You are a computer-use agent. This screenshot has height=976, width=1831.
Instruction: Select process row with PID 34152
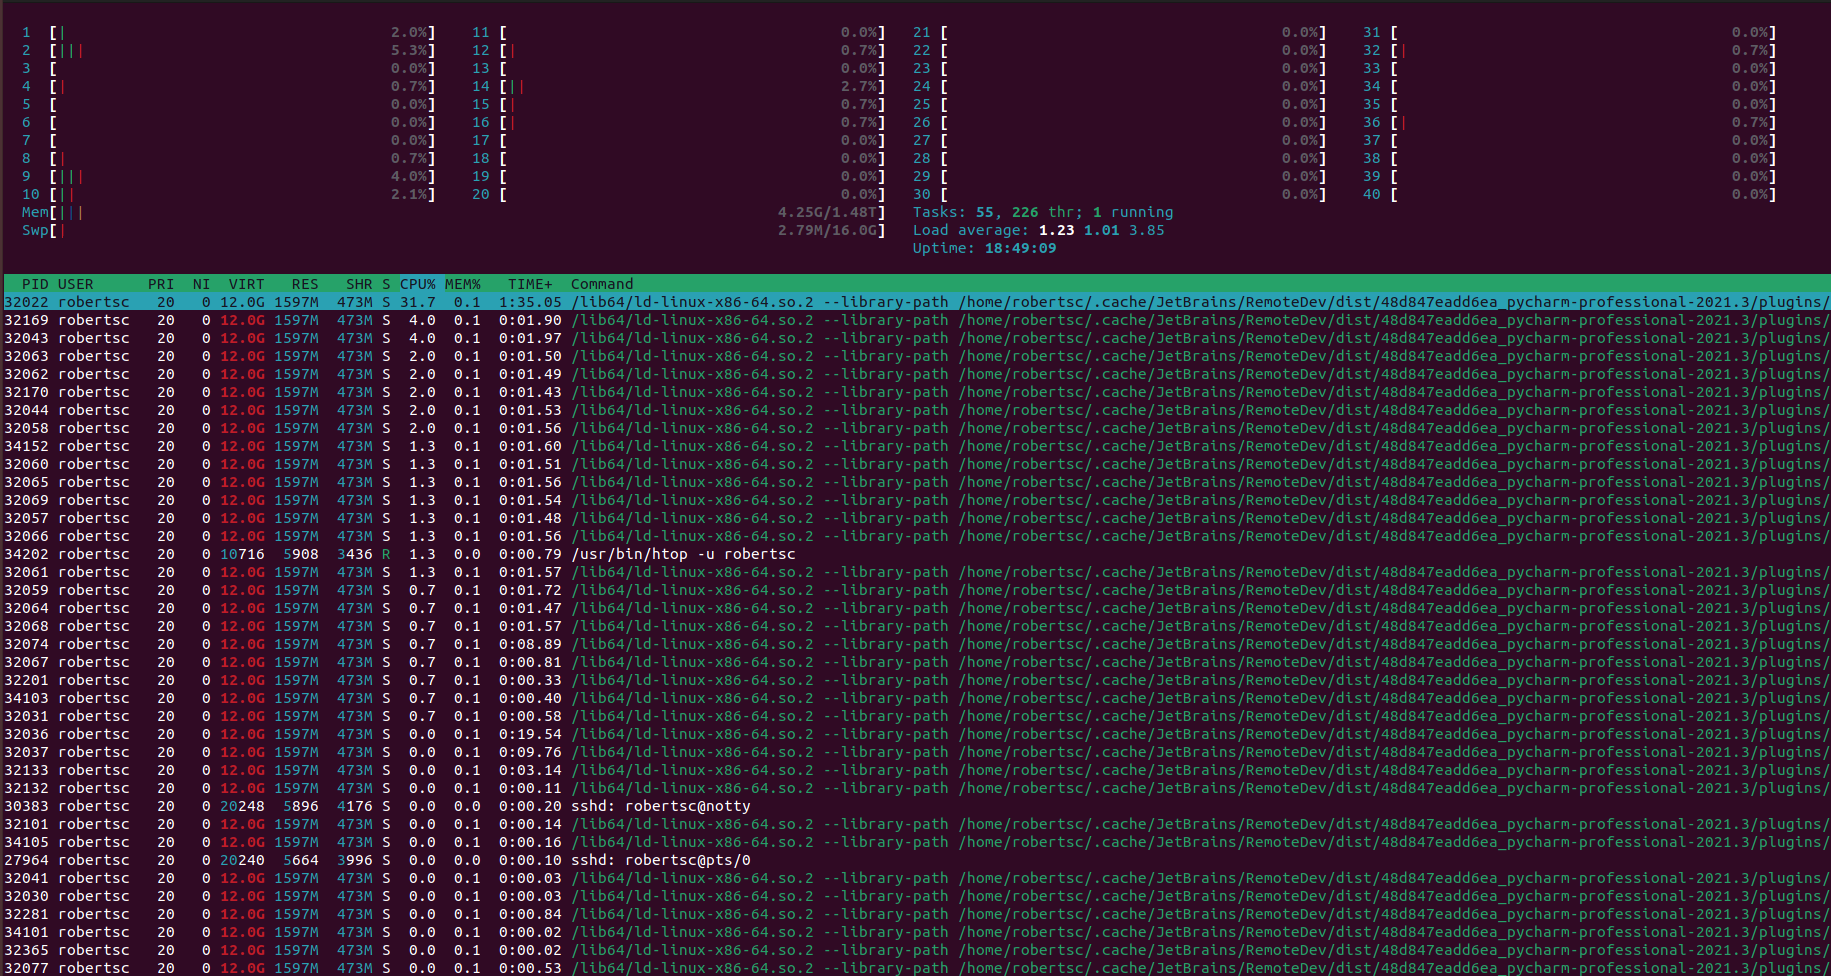[x=917, y=446]
